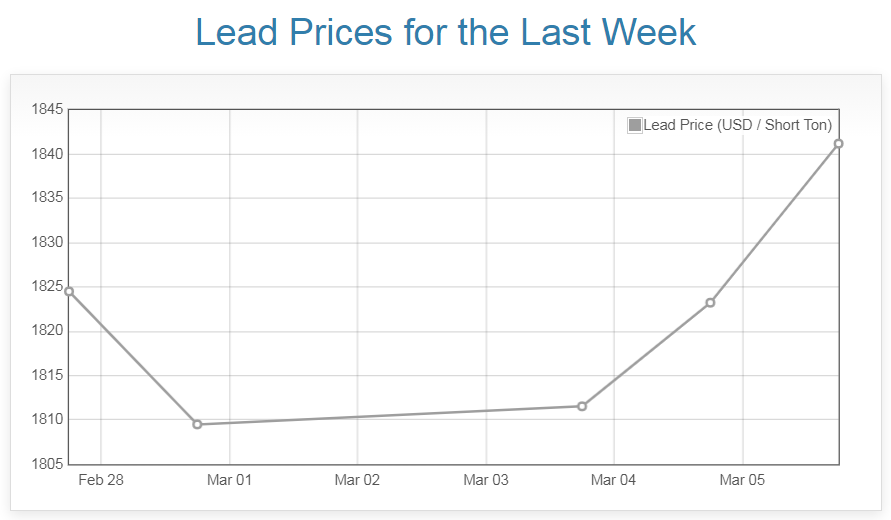Viewport: 891px width, 520px height.
Task: Click the leftmost data point near 1825
Action: click(69, 291)
